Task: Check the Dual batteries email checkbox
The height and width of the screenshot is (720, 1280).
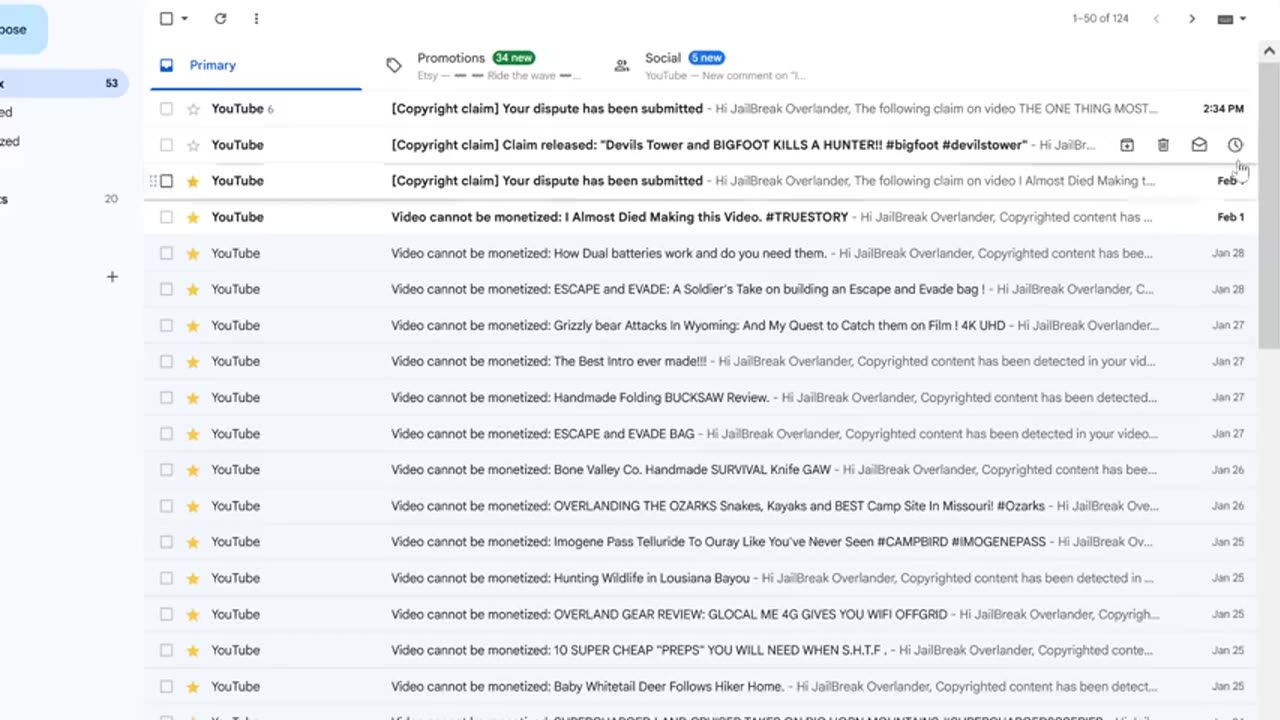Action: coord(166,253)
